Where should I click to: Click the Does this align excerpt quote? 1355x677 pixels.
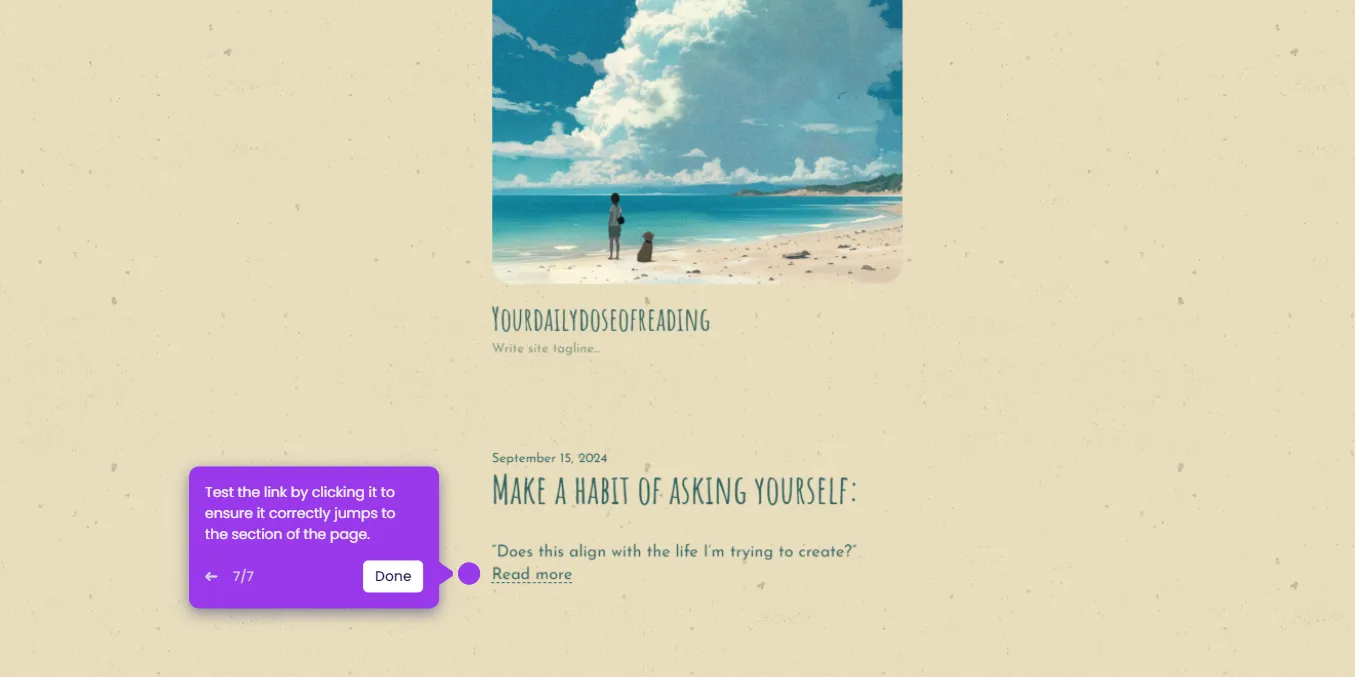675,551
